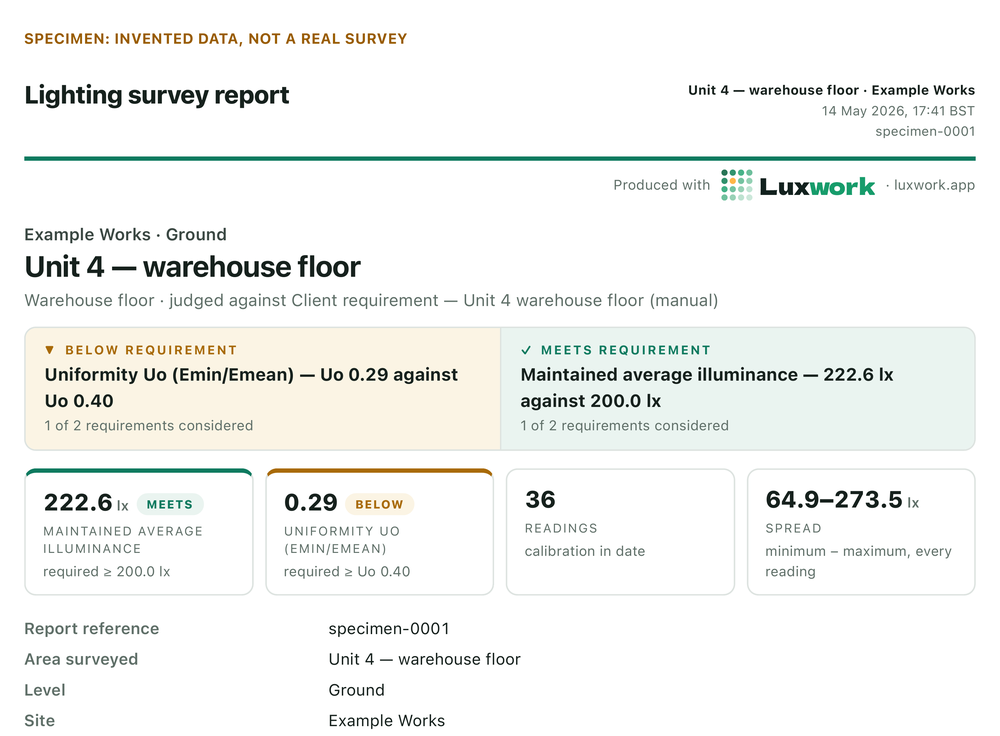
Task: Click the Example Works site value
Action: pyautogui.click(x=386, y=721)
